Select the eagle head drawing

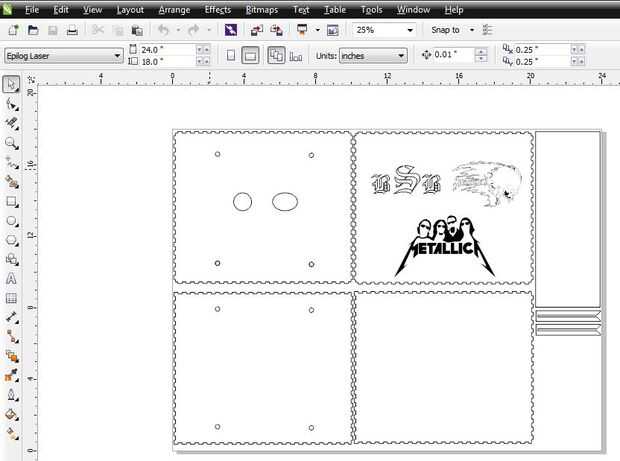tap(486, 184)
